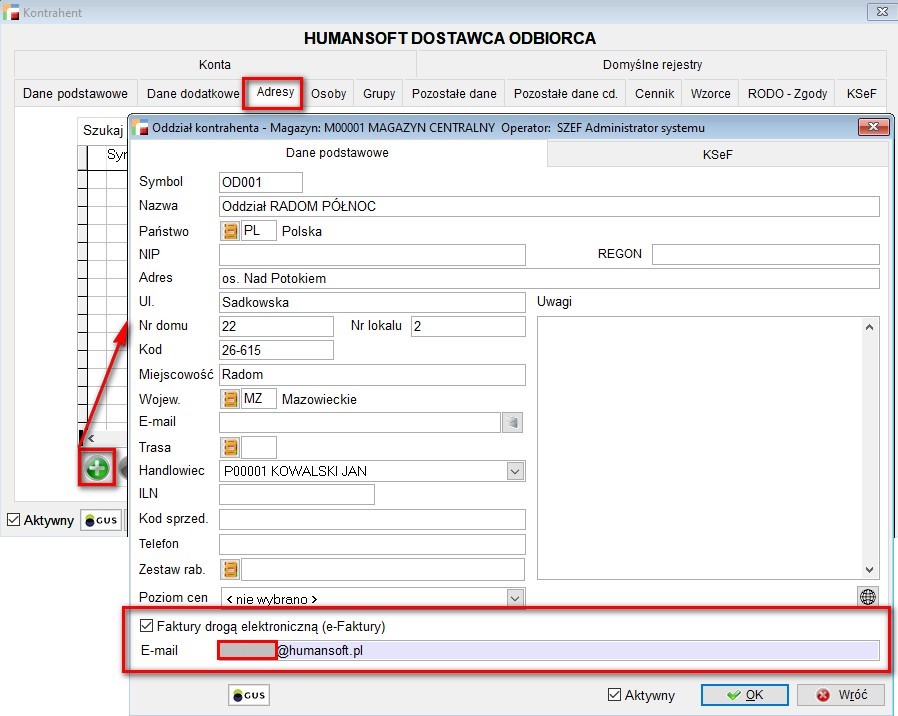Click the green plus add address button
Screen dimensions: 898x716
(x=97, y=468)
